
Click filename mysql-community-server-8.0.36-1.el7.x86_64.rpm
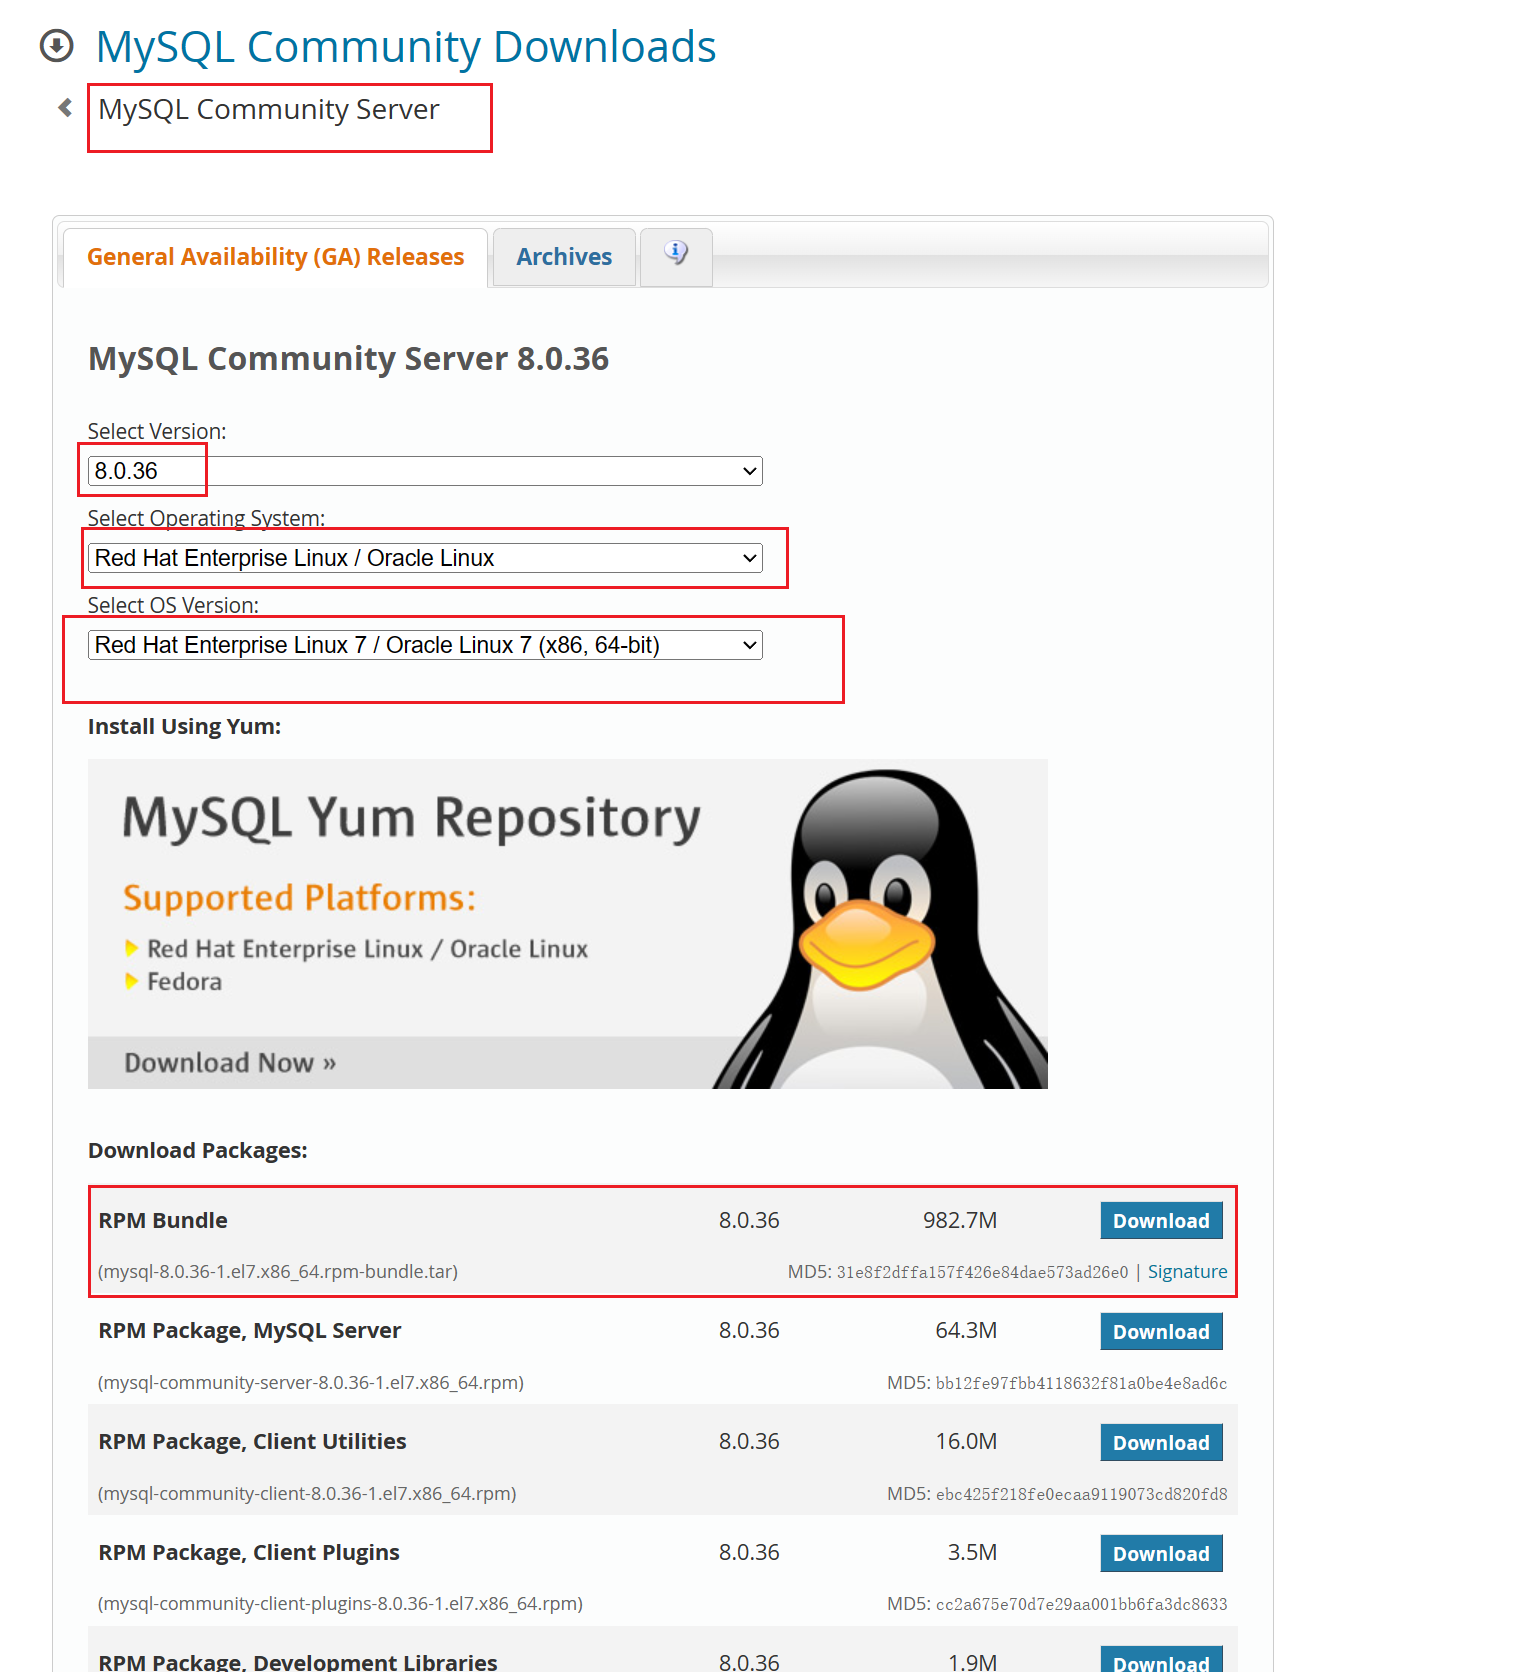[311, 1383]
